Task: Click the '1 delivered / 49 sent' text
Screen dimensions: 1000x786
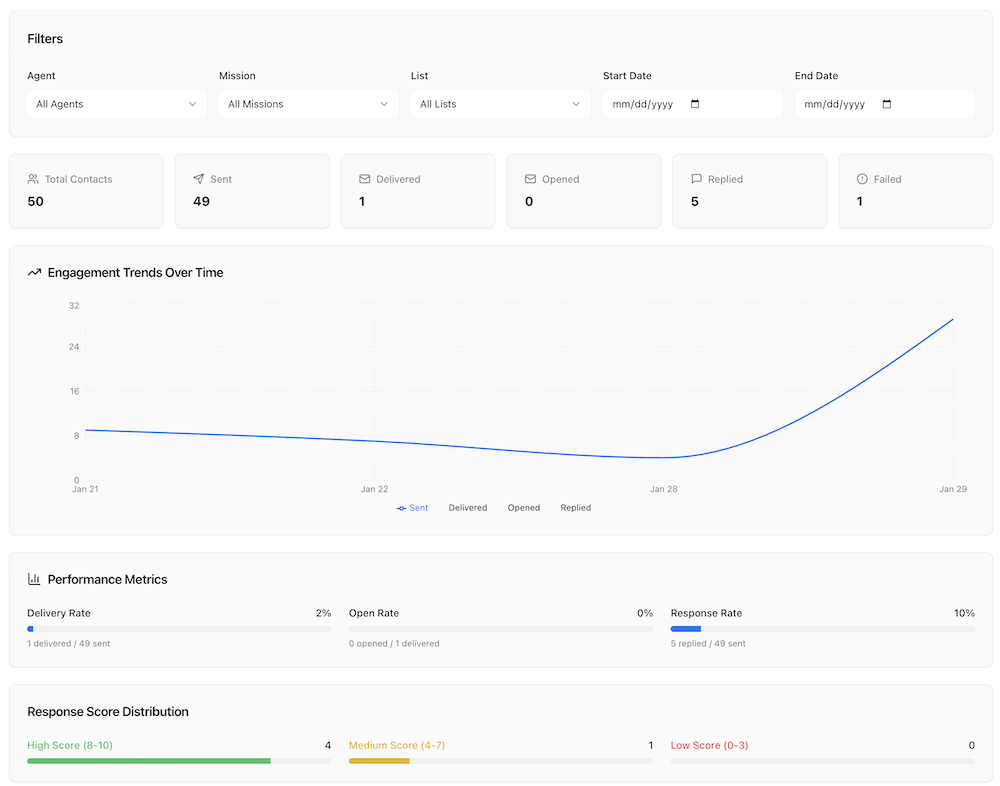Action: [68, 644]
